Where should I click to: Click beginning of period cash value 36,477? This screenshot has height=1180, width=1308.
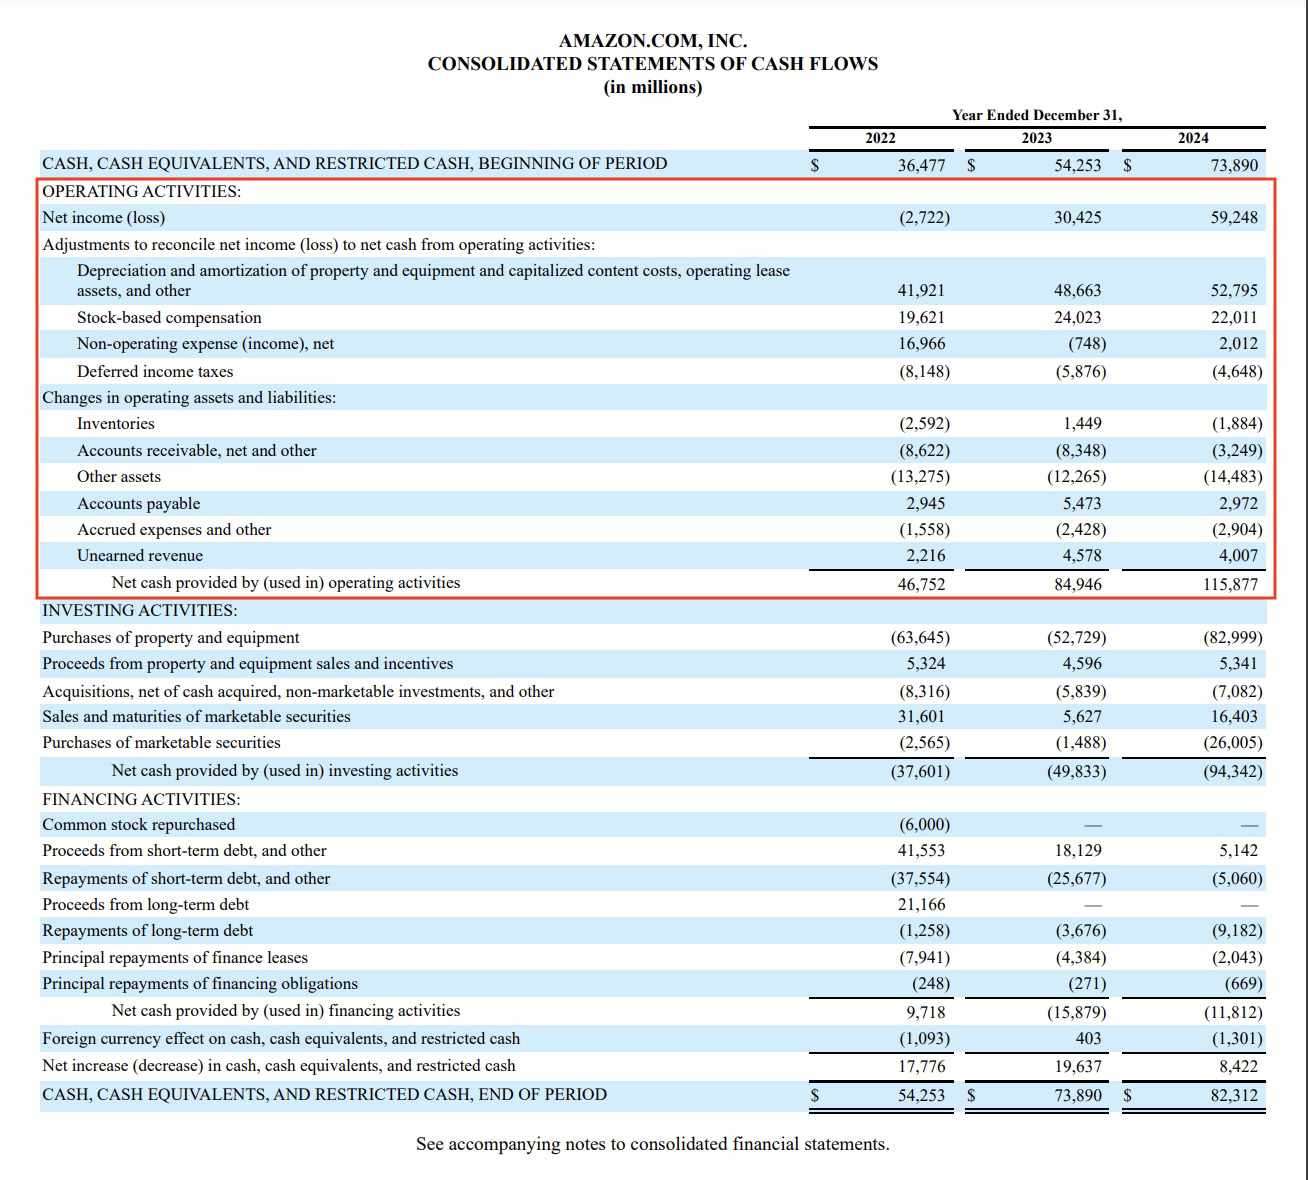(921, 165)
